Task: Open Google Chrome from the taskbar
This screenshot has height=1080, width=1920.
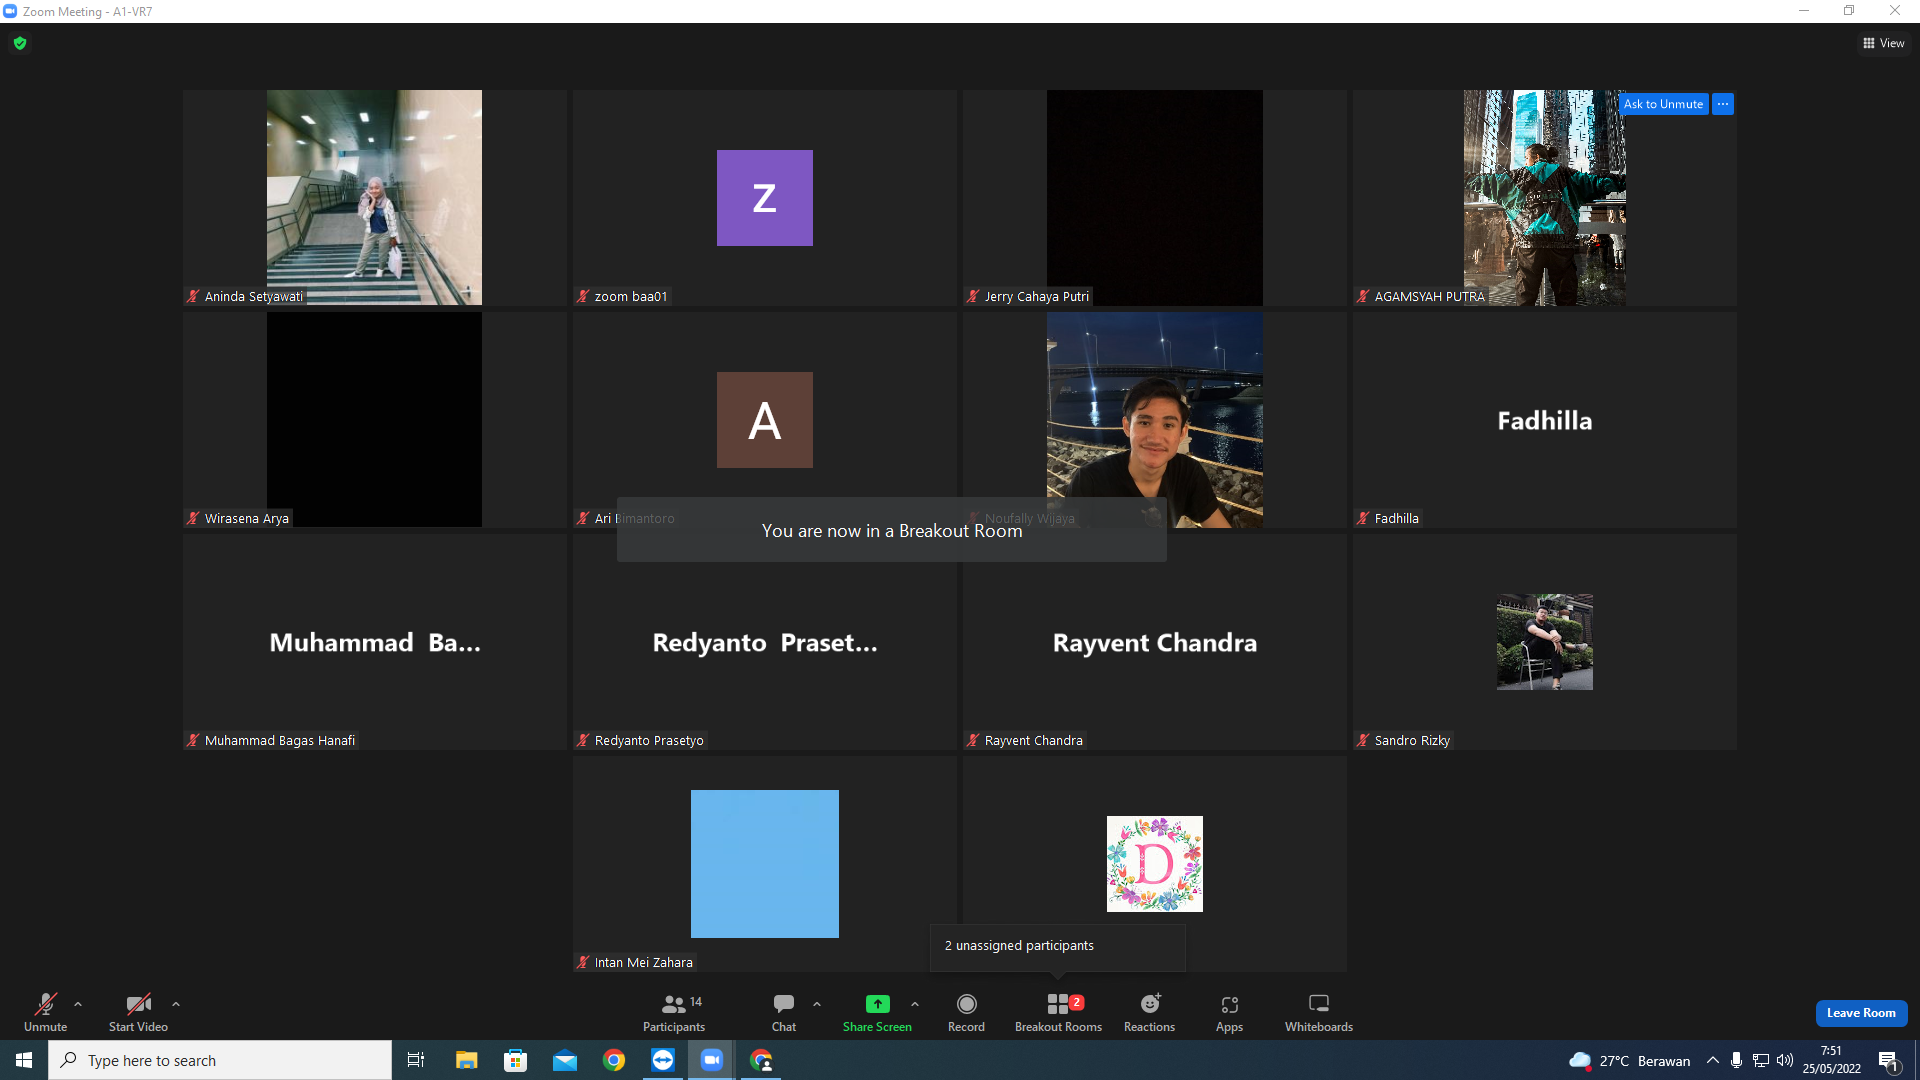Action: point(614,1060)
